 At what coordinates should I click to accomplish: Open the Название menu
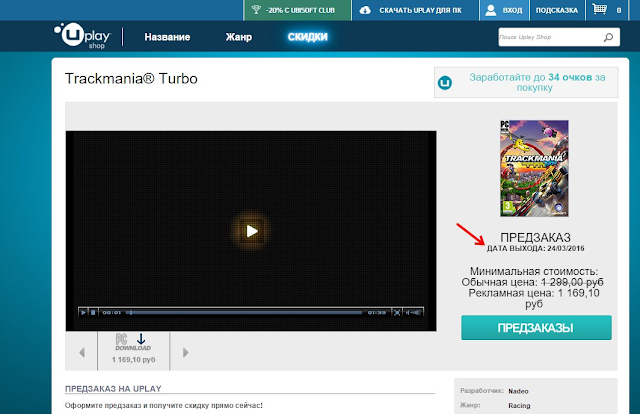pyautogui.click(x=167, y=37)
